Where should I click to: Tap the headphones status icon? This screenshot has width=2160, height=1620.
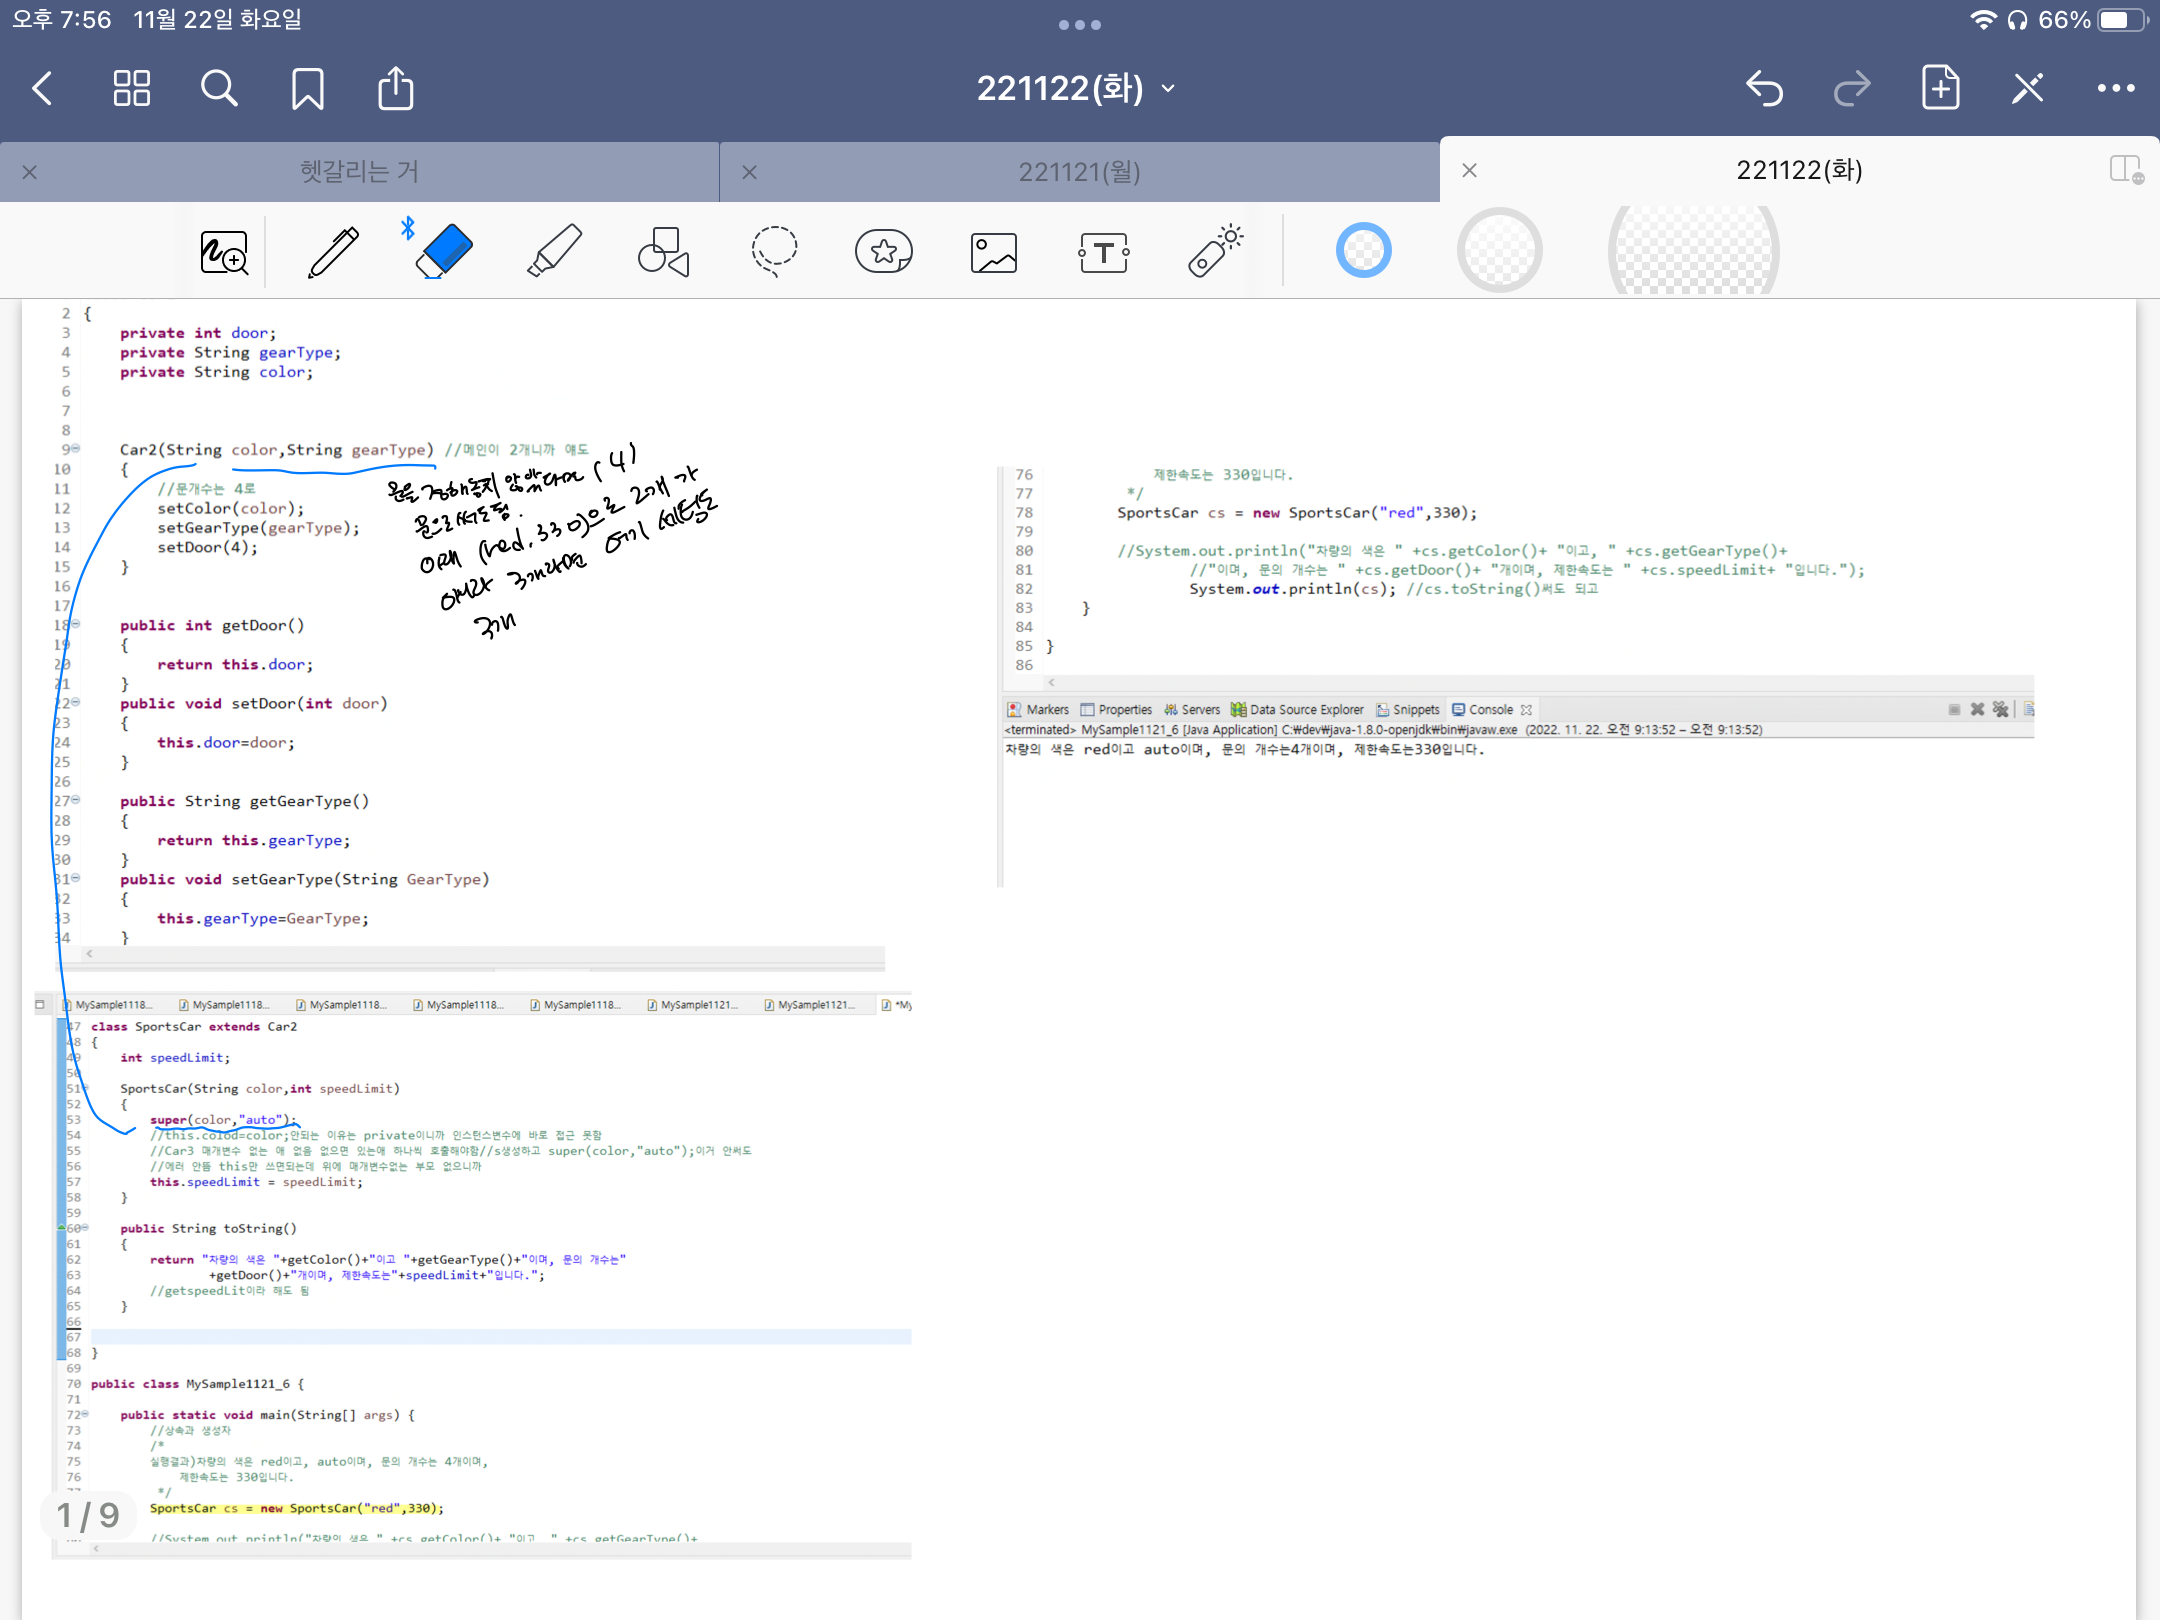tap(2018, 20)
